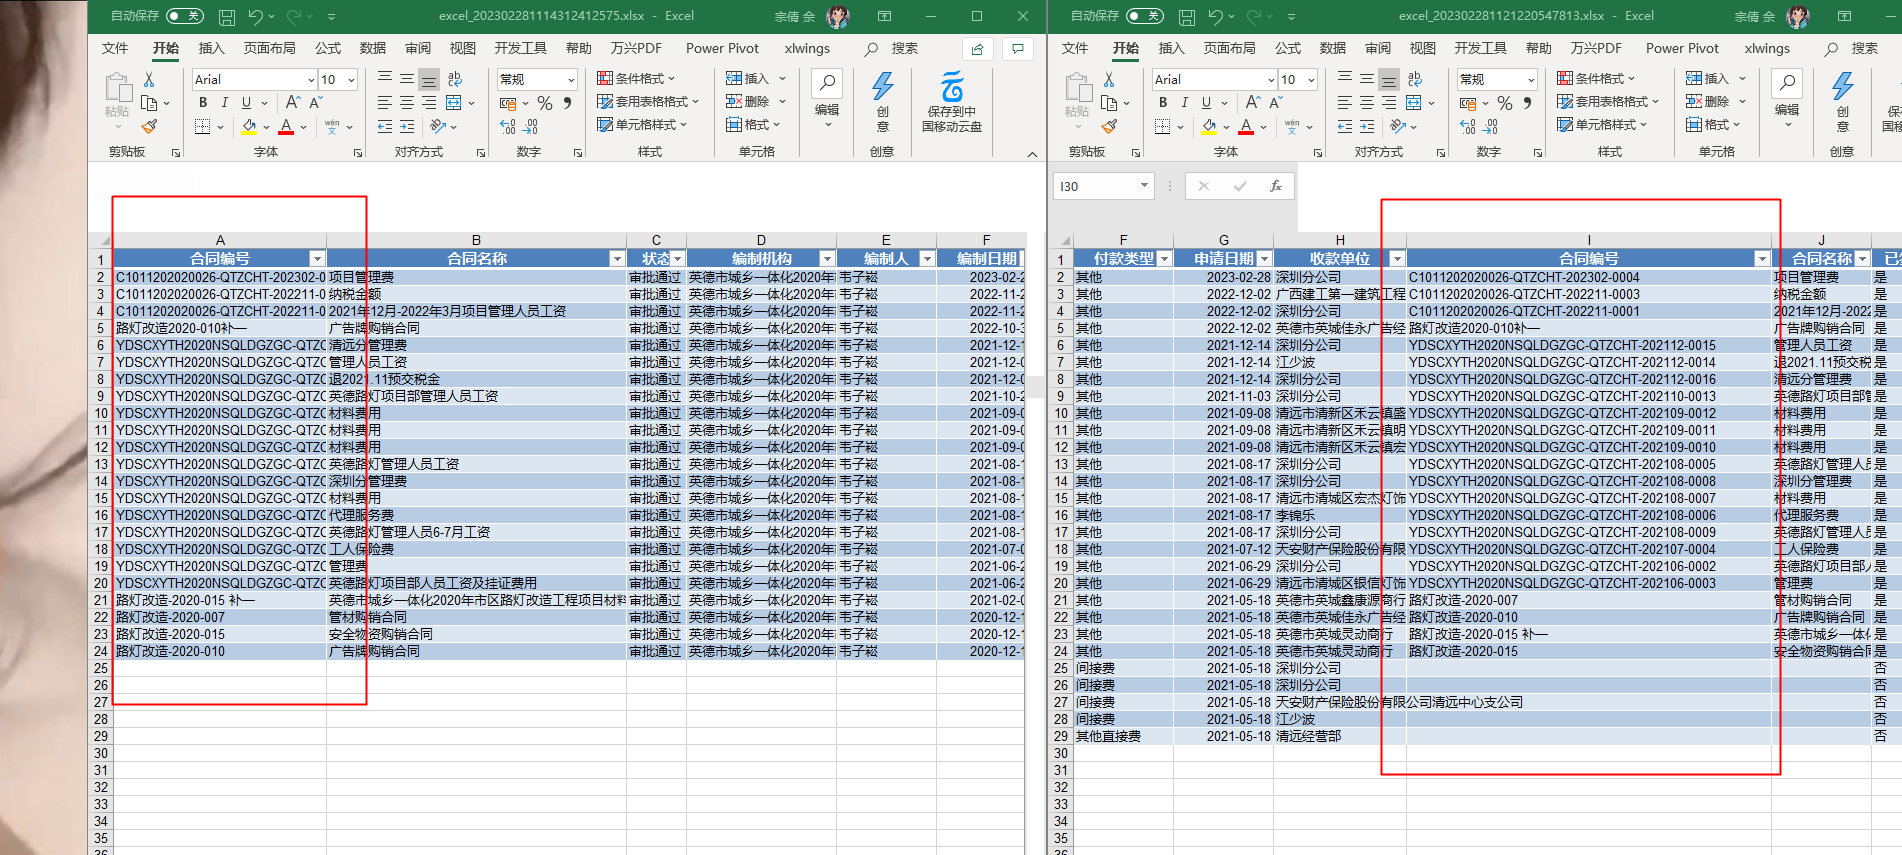The image size is (1902, 855).
Task: Open Name Box I30 dropdown in right window
Action: click(1144, 186)
